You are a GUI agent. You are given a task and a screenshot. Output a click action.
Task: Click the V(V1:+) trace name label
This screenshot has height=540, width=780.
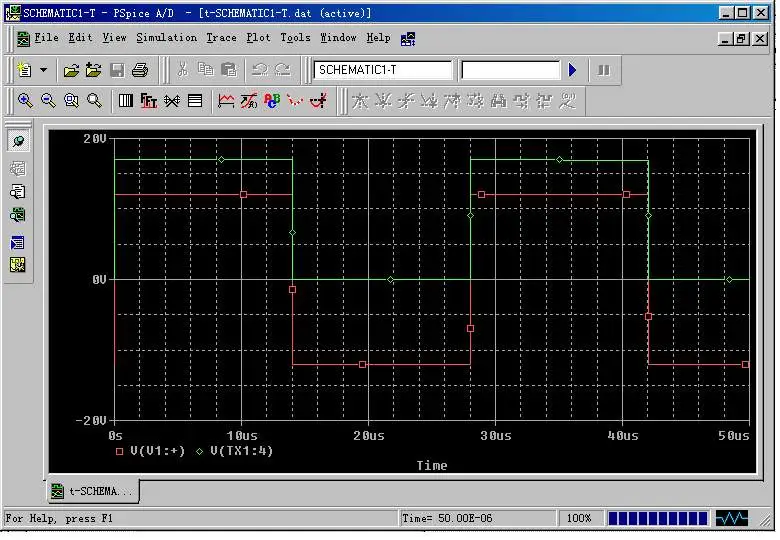pos(158,451)
